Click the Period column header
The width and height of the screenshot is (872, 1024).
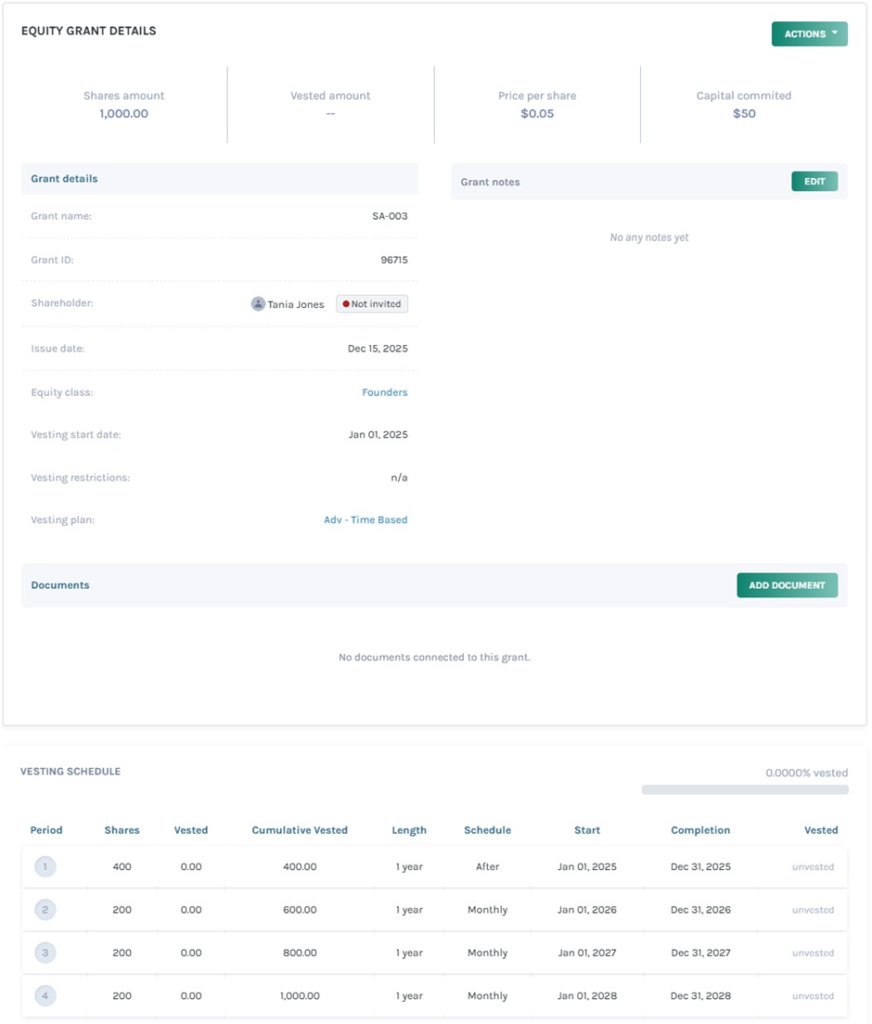point(46,830)
